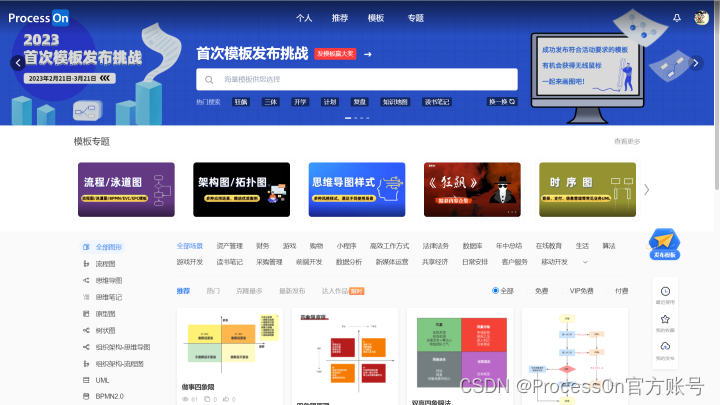Screen dimensions: 720x405
Task: Select 新媒体运营 scene filter
Action: coord(392,262)
